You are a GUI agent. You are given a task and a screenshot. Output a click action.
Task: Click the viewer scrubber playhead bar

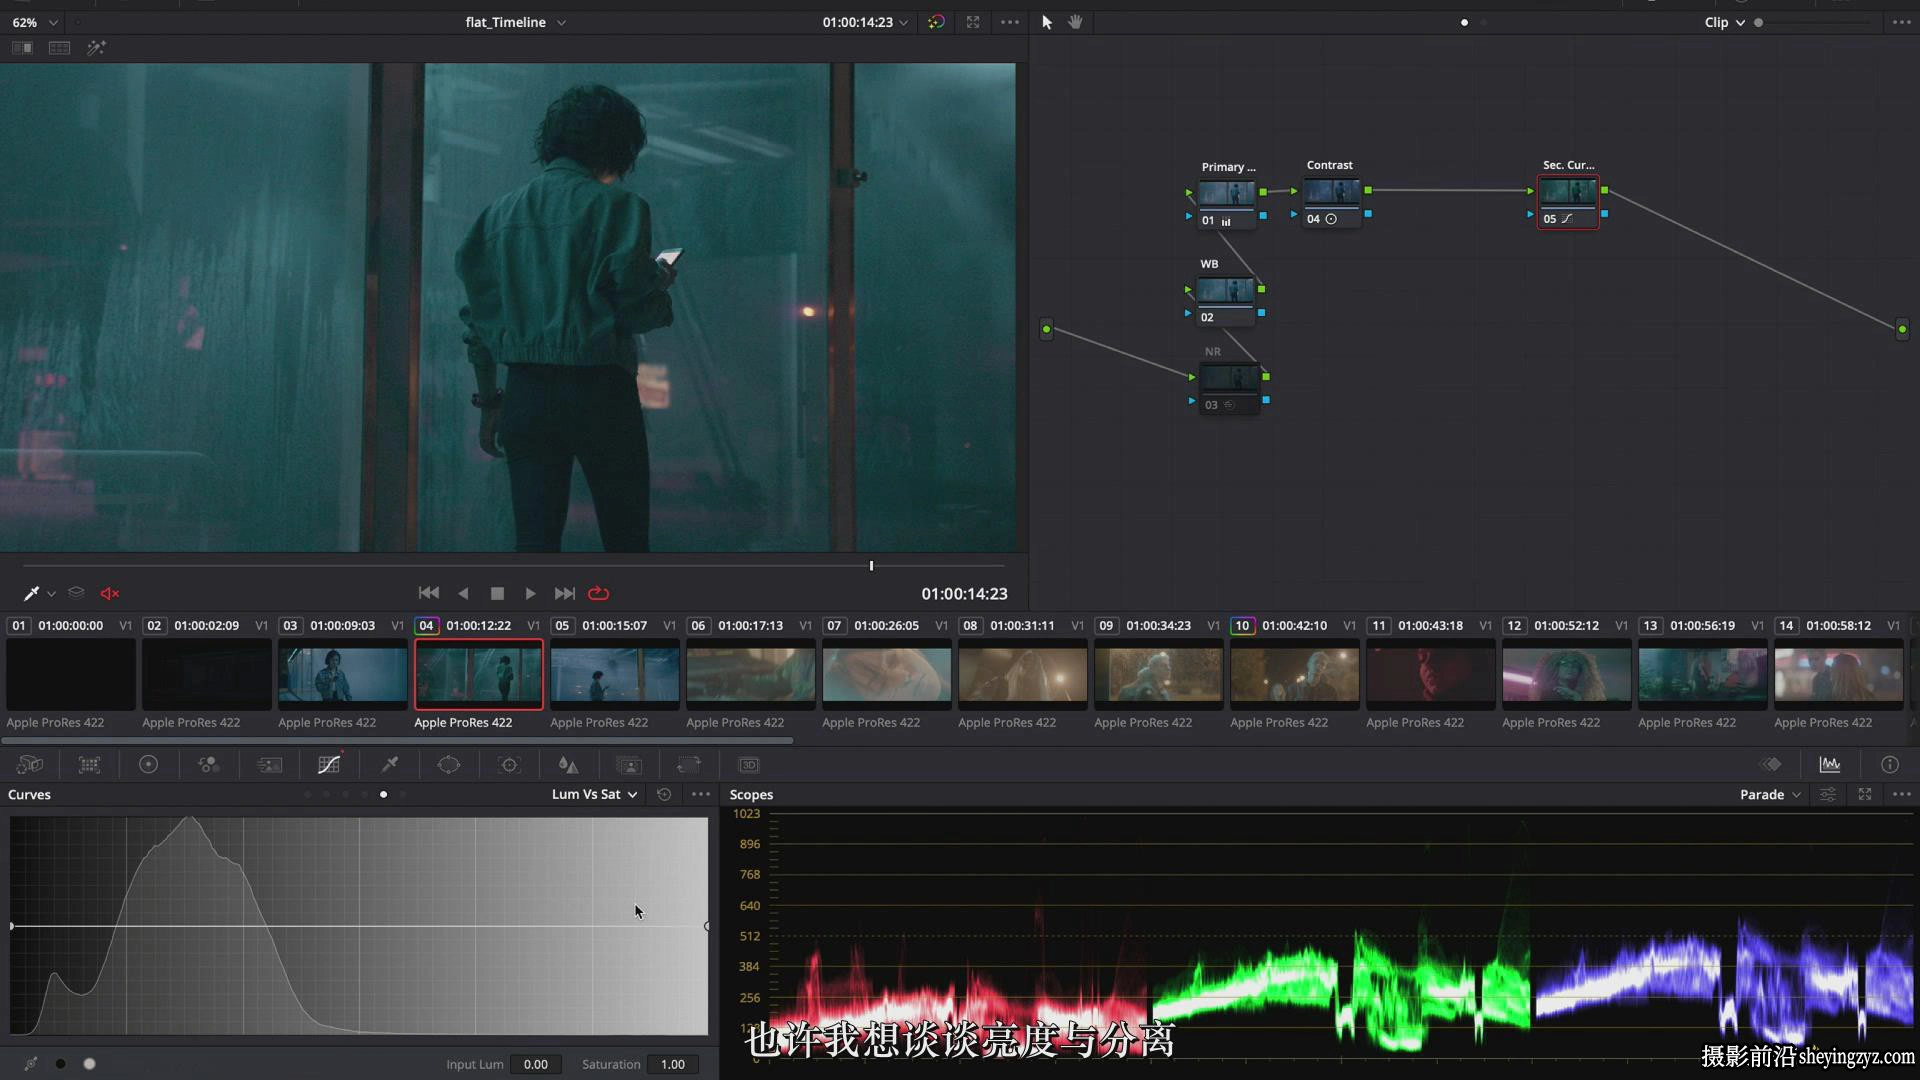click(871, 566)
